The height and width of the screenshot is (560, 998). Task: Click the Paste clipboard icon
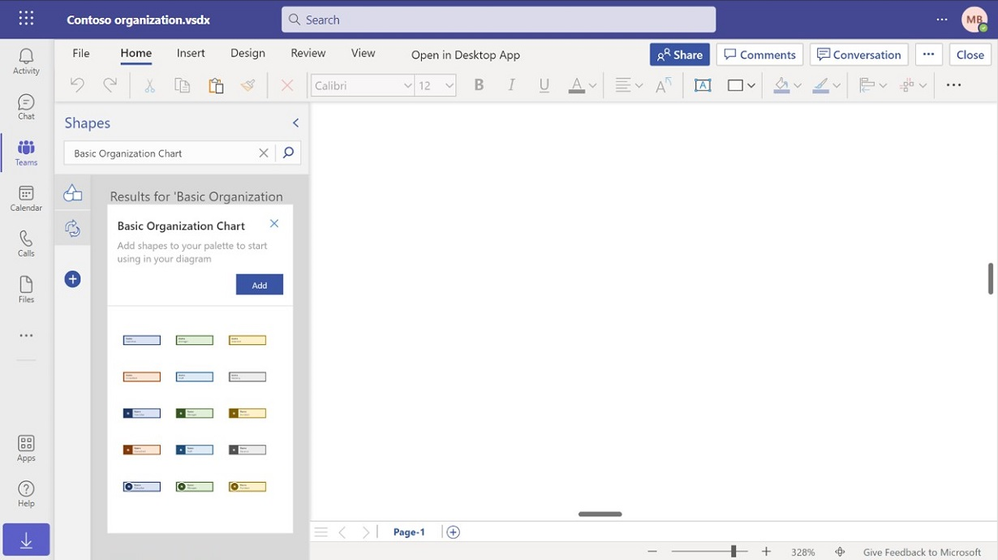(216, 85)
